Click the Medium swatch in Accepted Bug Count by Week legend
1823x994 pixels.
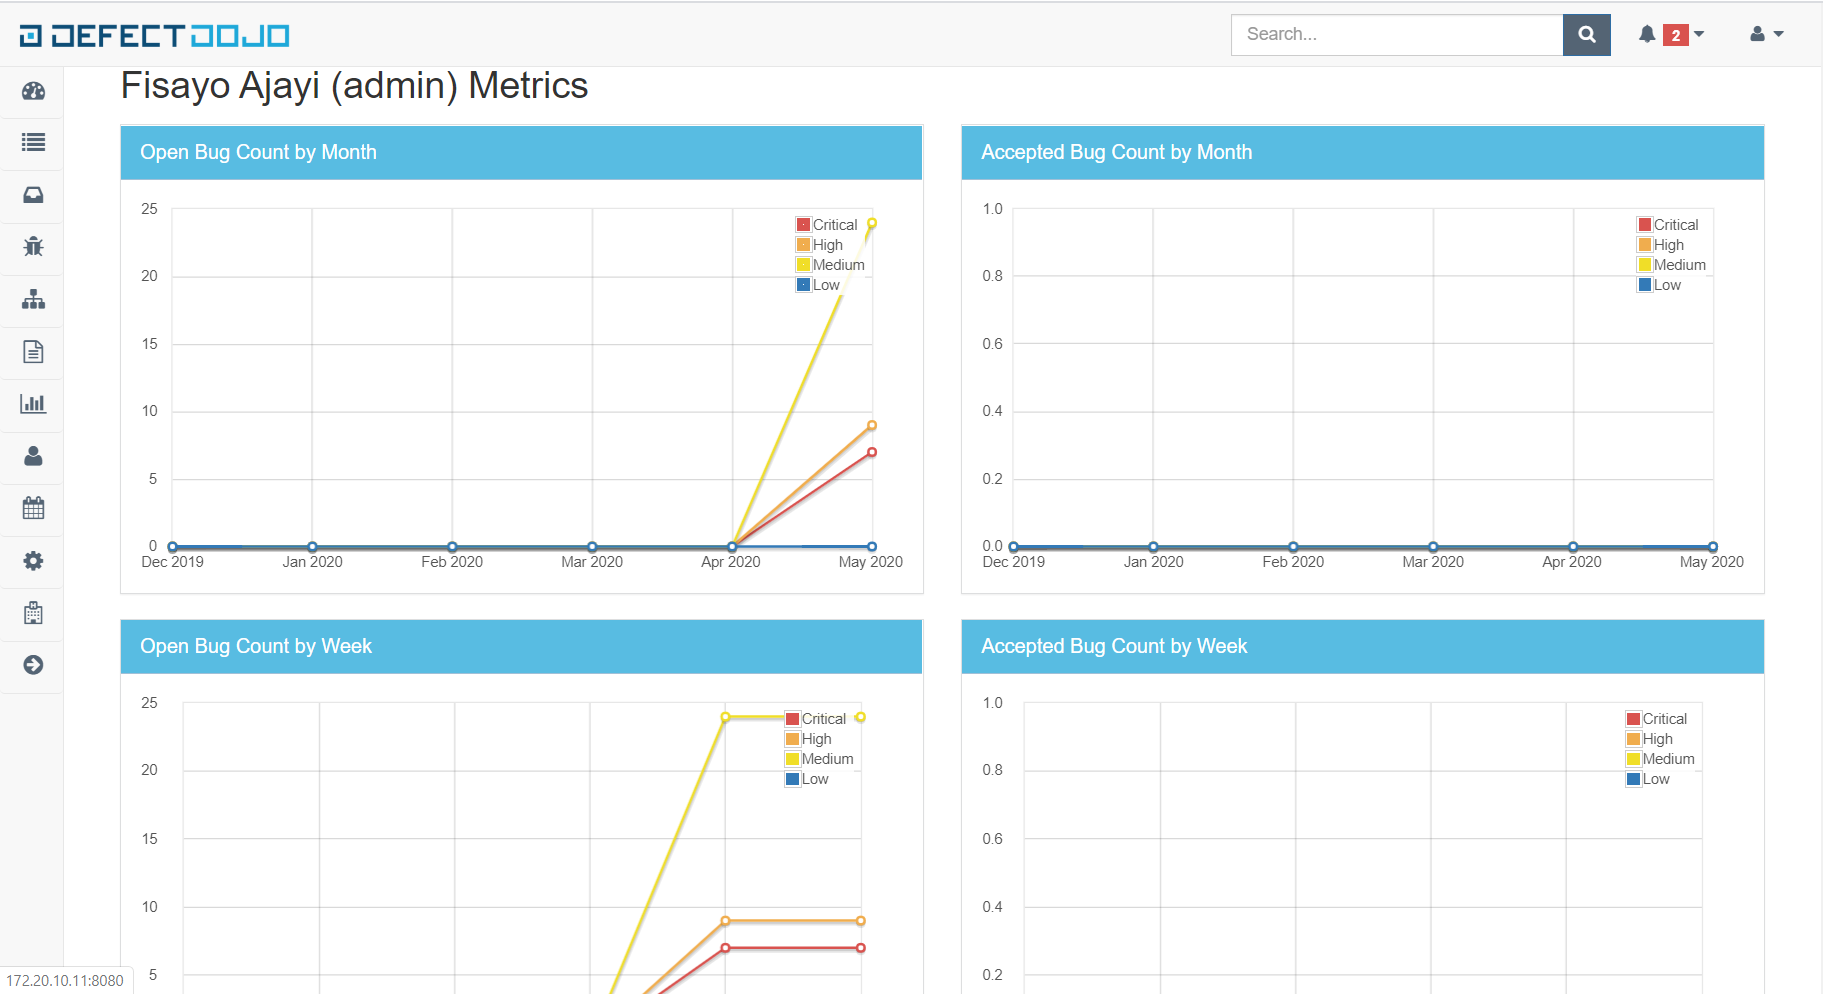coord(1633,759)
